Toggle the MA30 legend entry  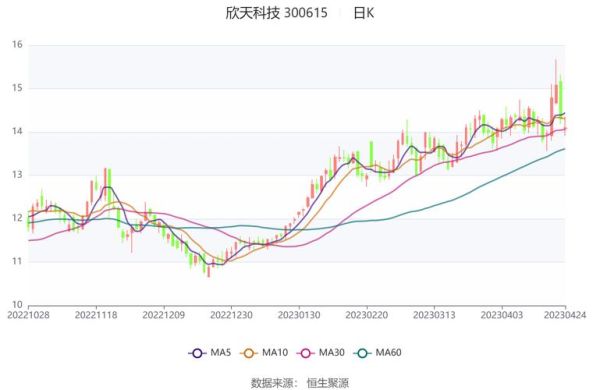321,352
